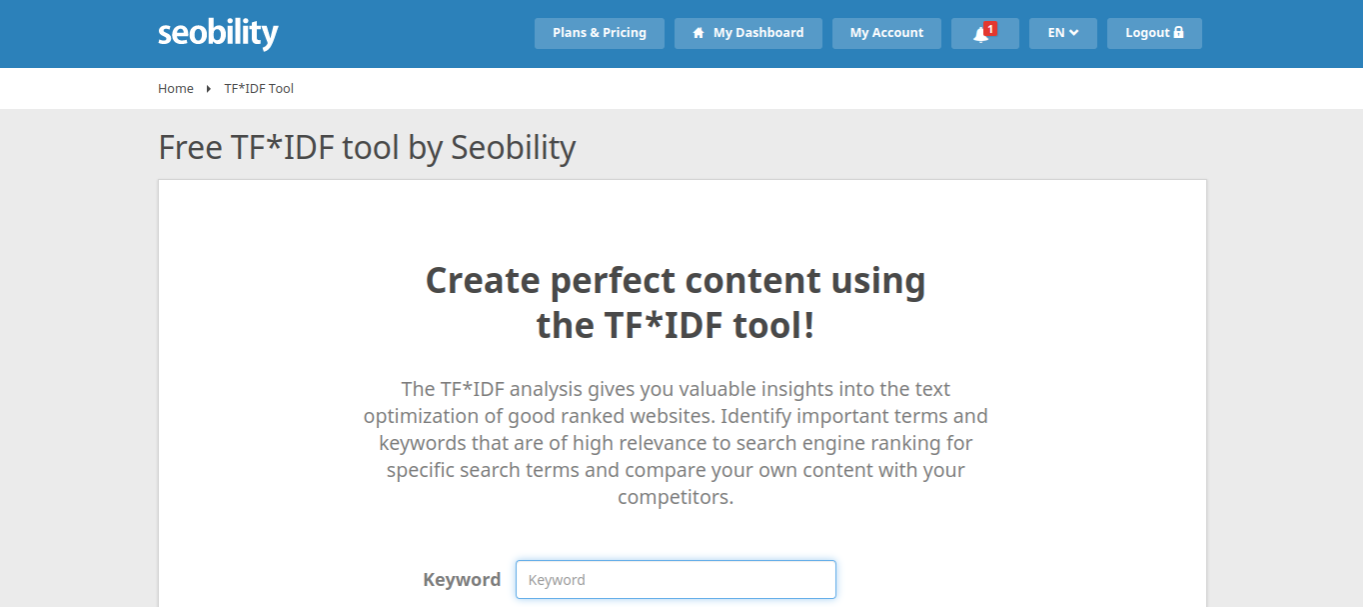Screen dimensions: 1363x607
Task: Click the breadcrumb arrow separator after Home
Action: (208, 89)
